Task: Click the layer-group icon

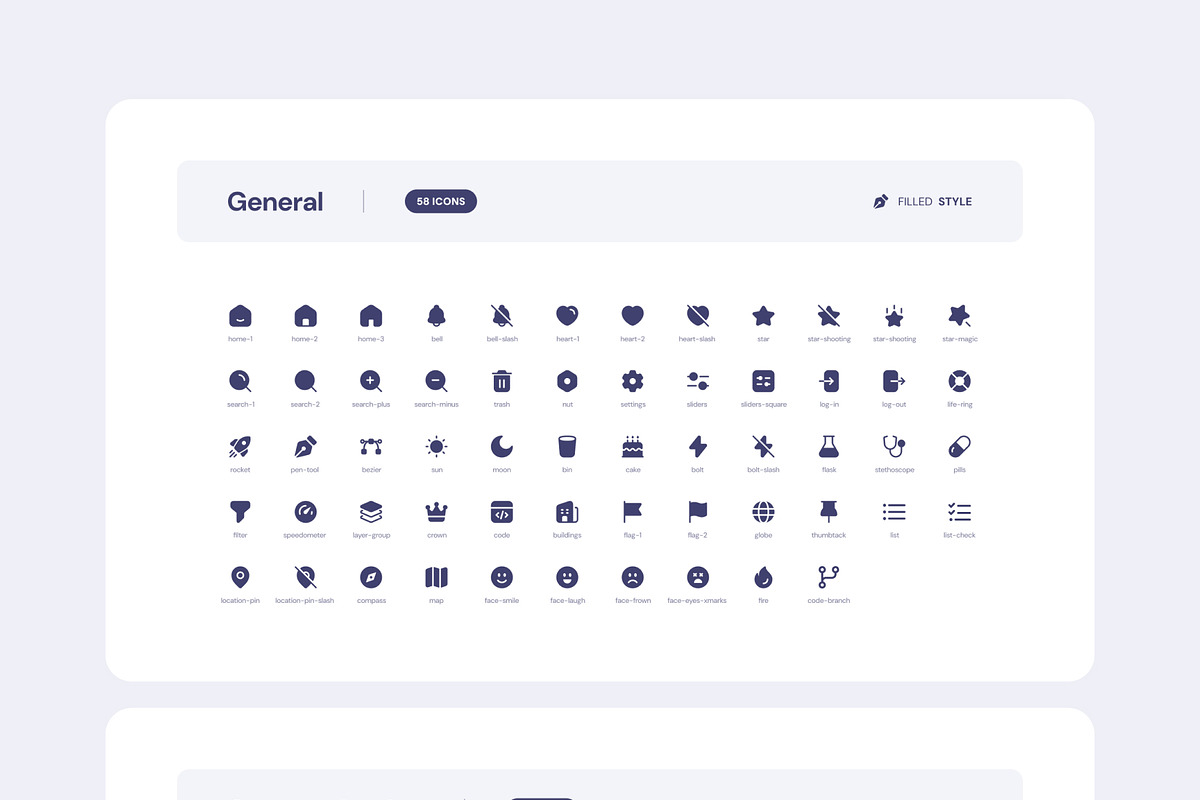Action: (x=371, y=512)
